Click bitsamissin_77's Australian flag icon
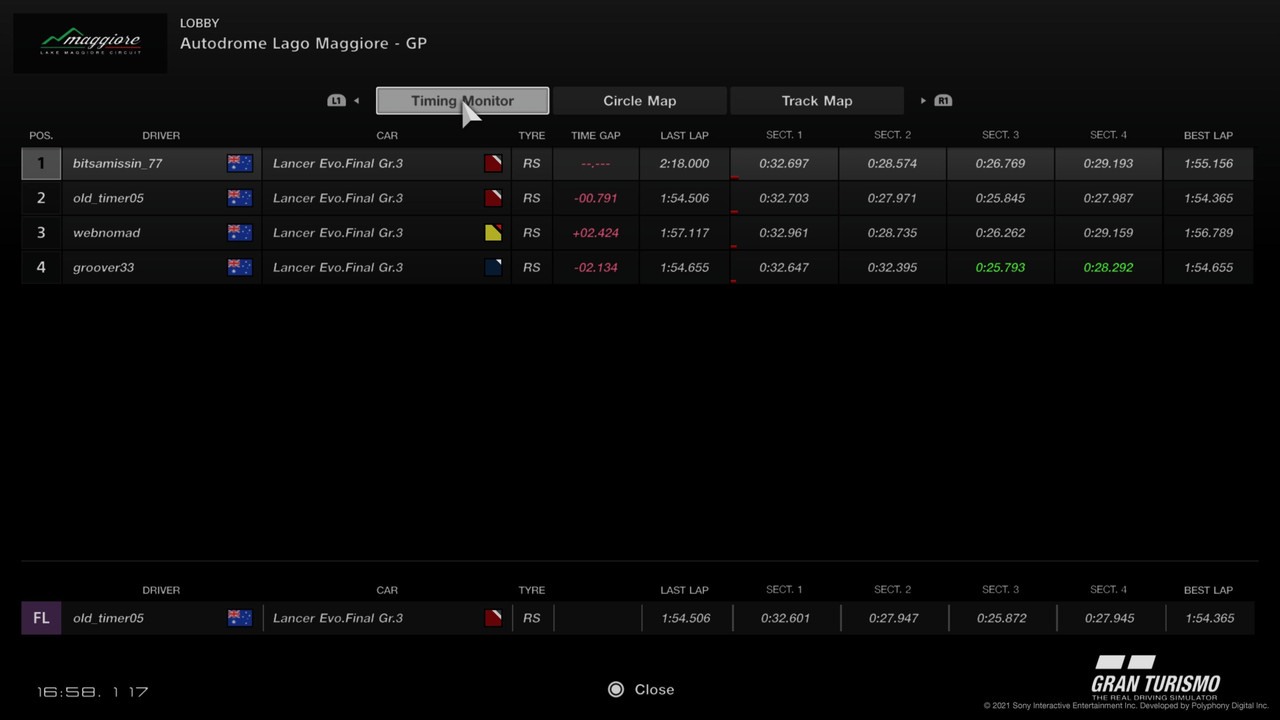 pos(240,163)
